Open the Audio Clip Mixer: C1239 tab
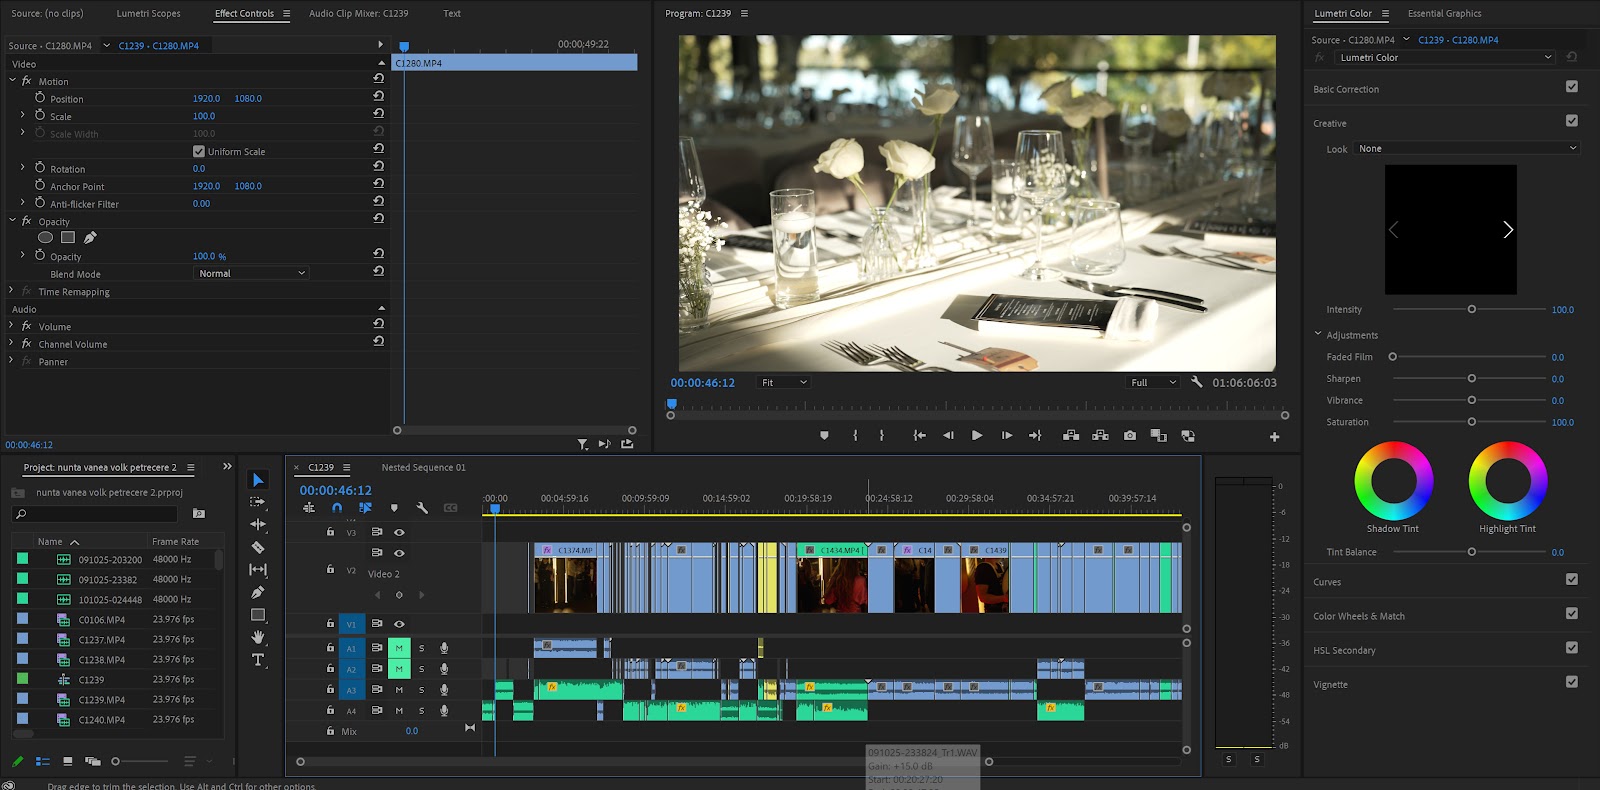 (358, 13)
